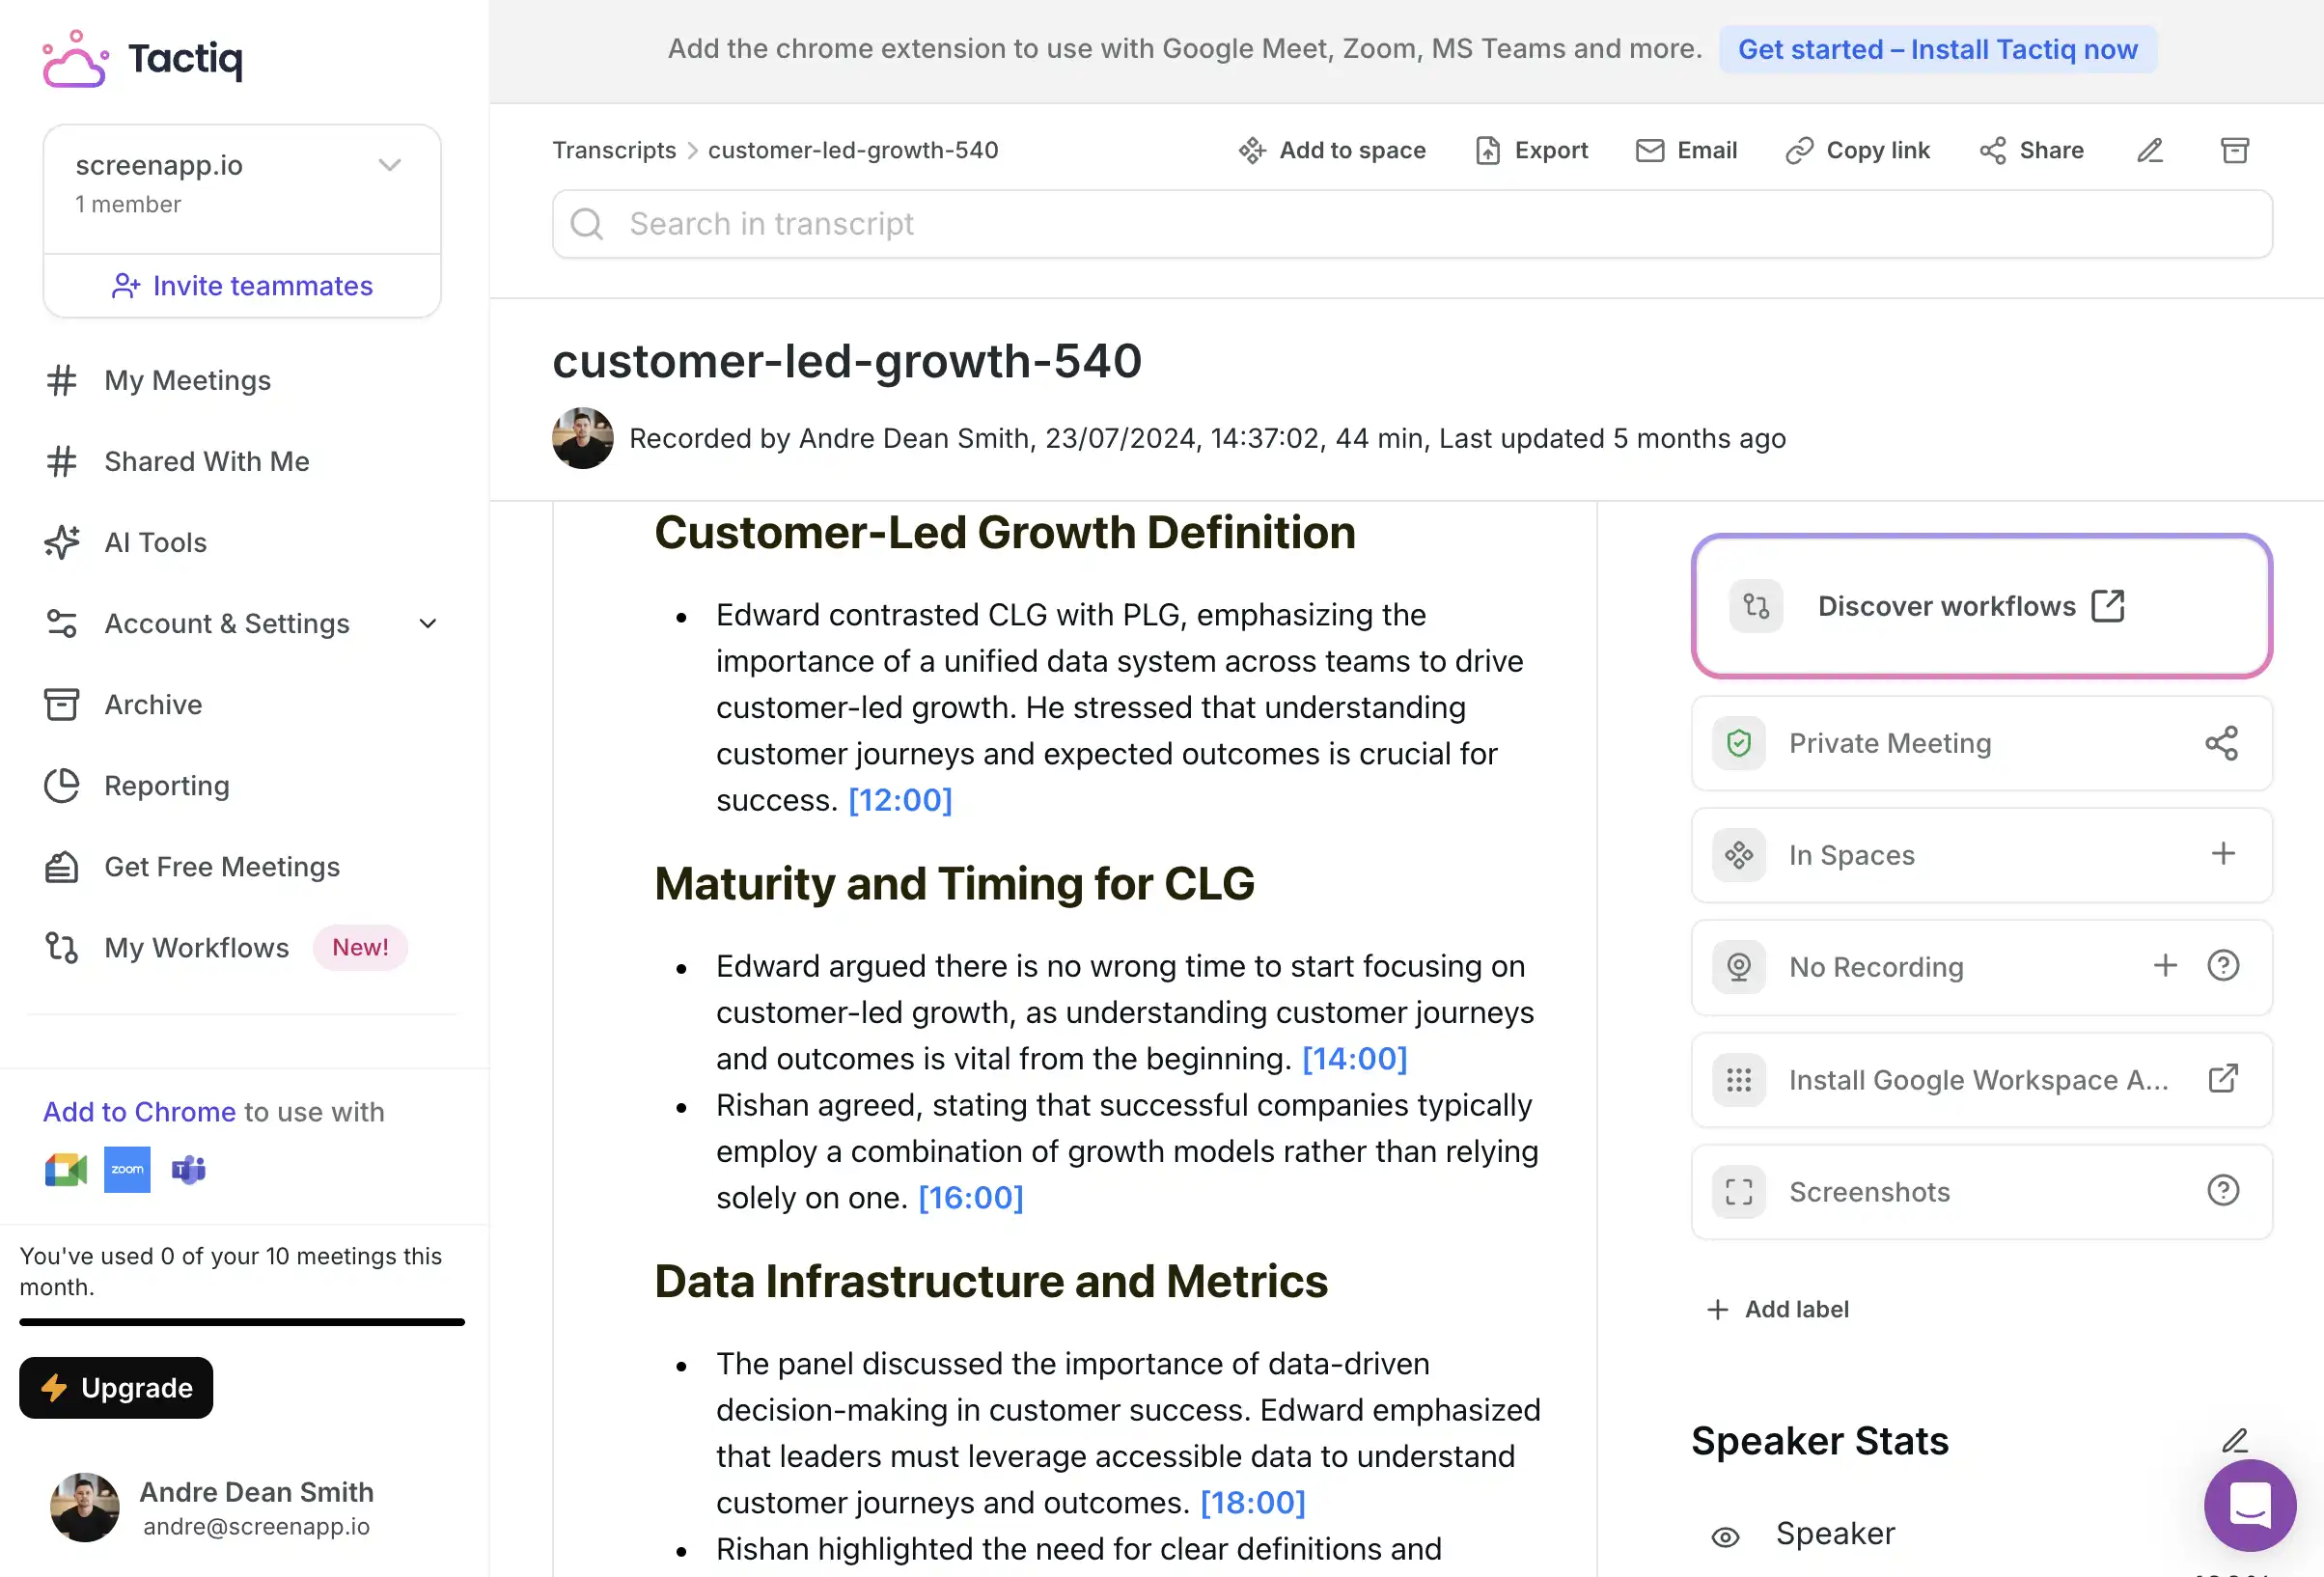
Task: Click help icon in the Screenshots row
Action: tap(2222, 1190)
